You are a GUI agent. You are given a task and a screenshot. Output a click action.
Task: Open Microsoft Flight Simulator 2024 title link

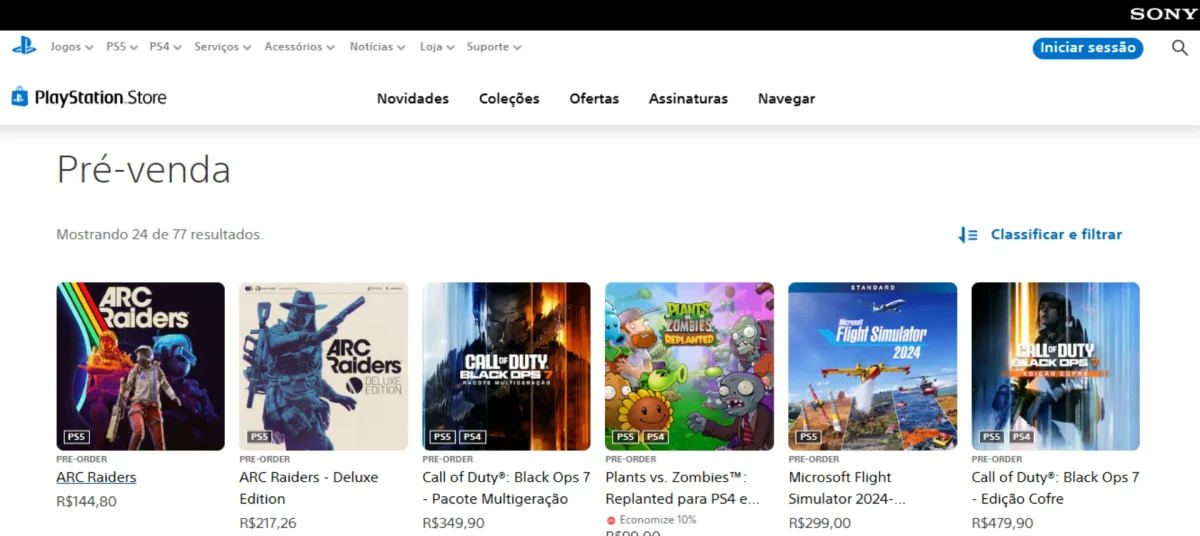pos(847,488)
